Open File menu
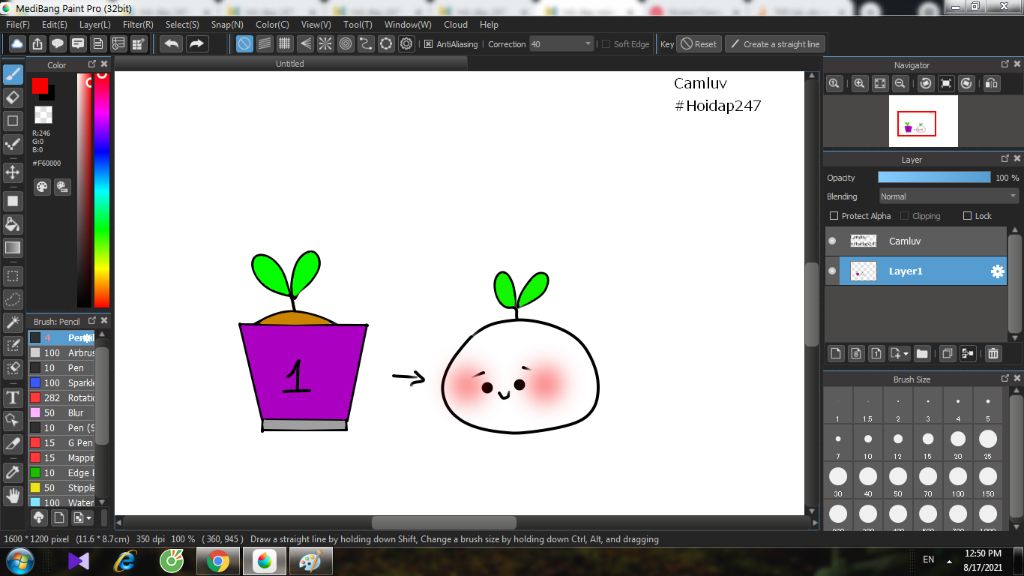Image resolution: width=1024 pixels, height=576 pixels. coord(18,24)
